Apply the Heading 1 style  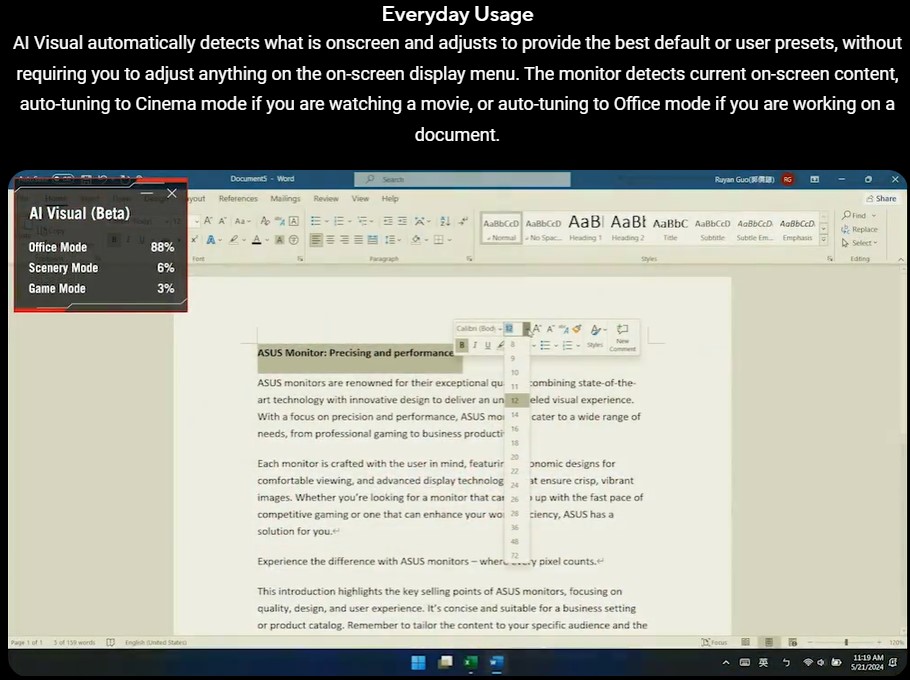585,228
